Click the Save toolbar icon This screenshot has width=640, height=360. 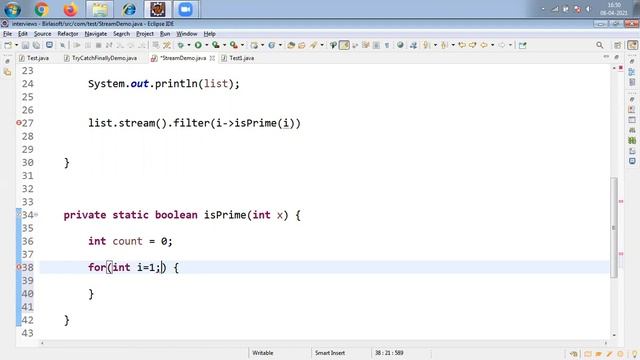pyautogui.click(x=25, y=45)
